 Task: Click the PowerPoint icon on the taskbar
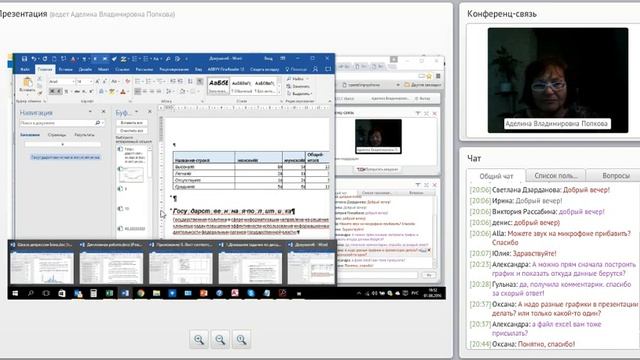point(204,293)
